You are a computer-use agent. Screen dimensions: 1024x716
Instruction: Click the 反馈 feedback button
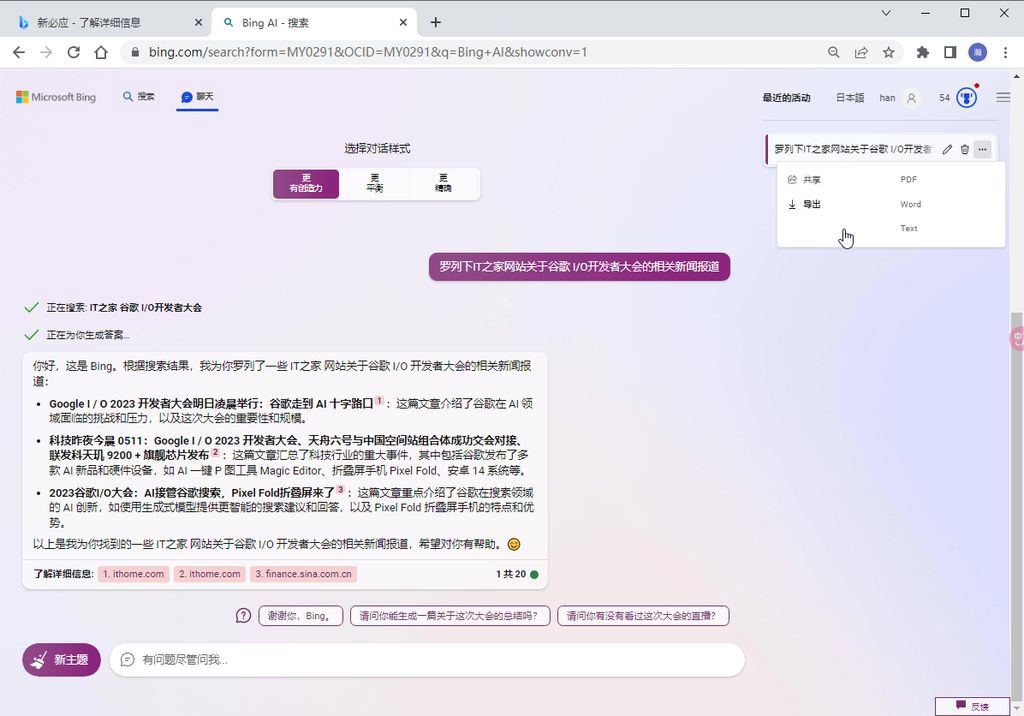(971, 705)
